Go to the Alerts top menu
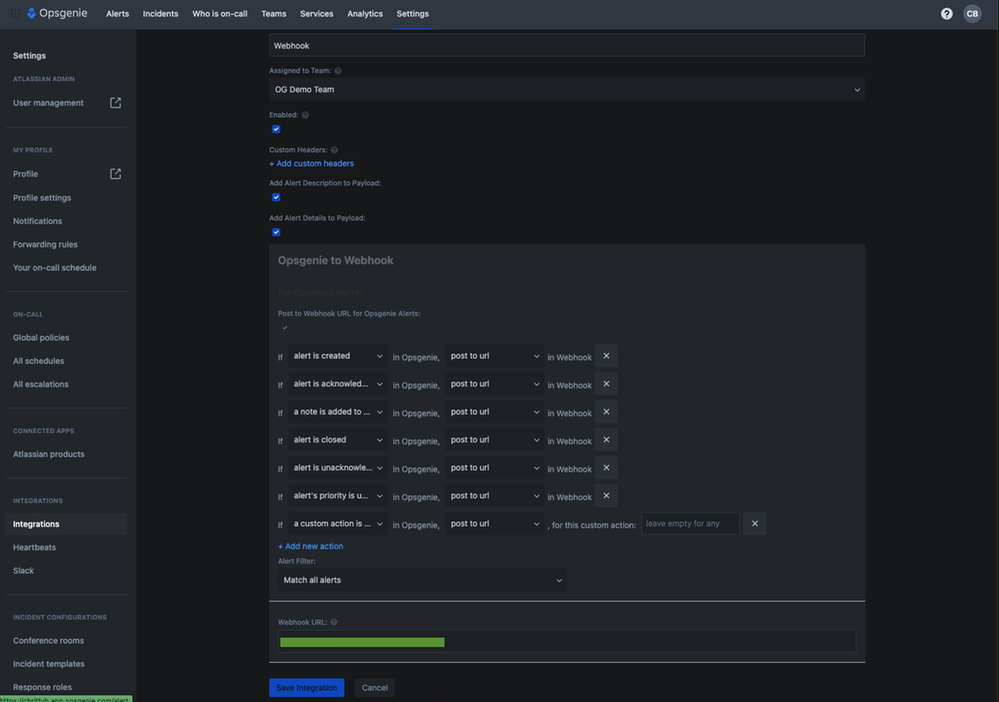 pos(117,14)
